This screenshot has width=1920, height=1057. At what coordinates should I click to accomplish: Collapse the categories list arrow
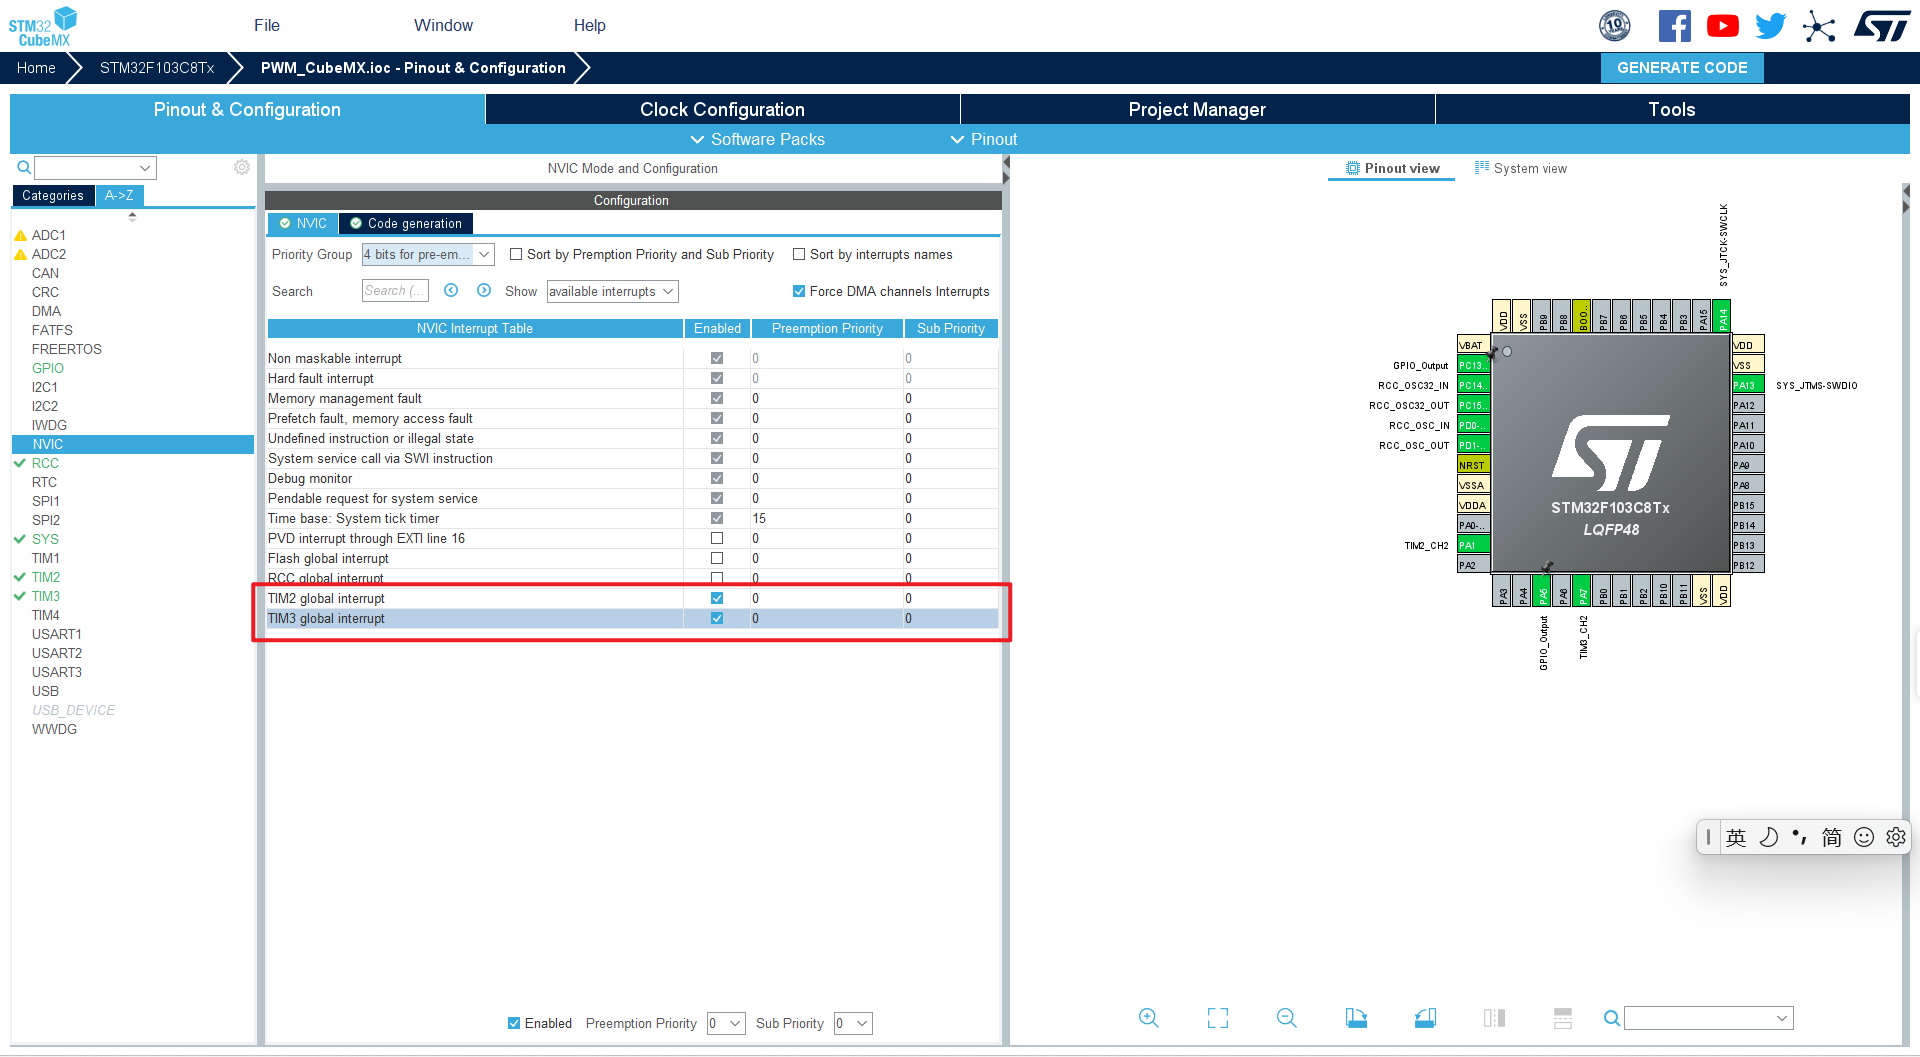[x=132, y=216]
